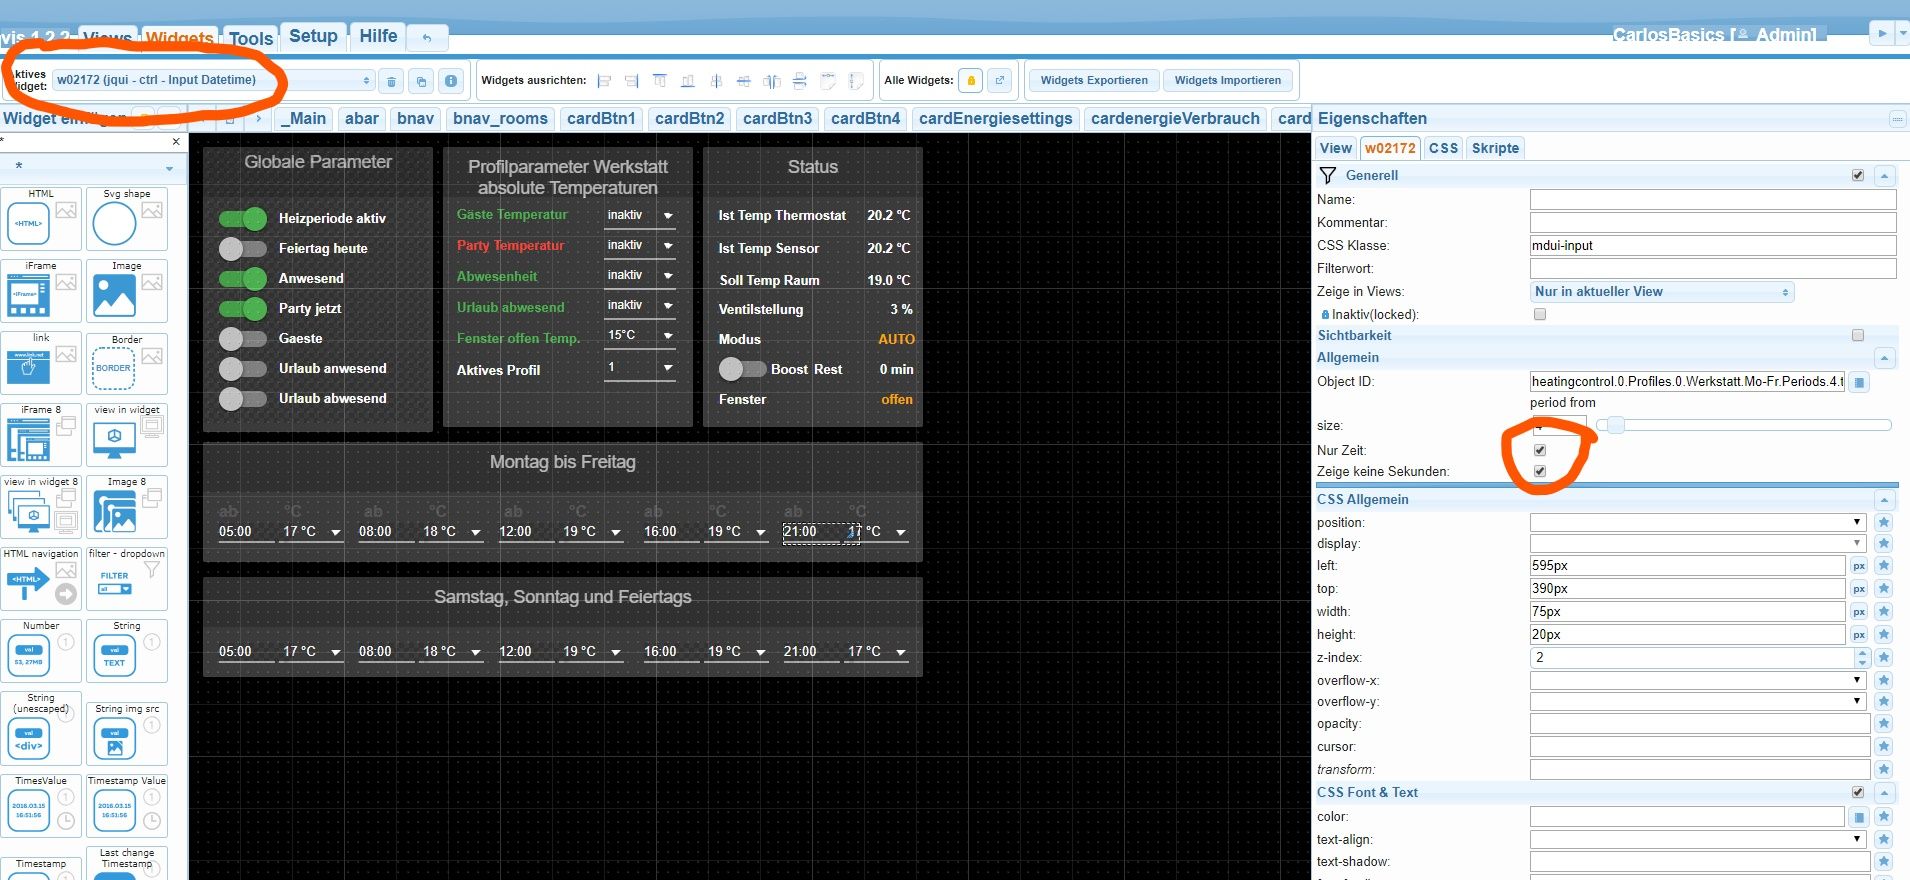Viewport: 1910px width, 880px height.
Task: Uncheck the Zeige keine Sekunden checkbox
Action: point(1540,471)
